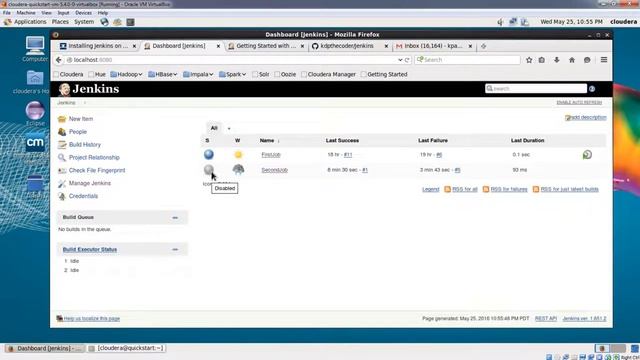Click sunny weather icon of FirstJob
The height and width of the screenshot is (360, 640).
[238, 154]
